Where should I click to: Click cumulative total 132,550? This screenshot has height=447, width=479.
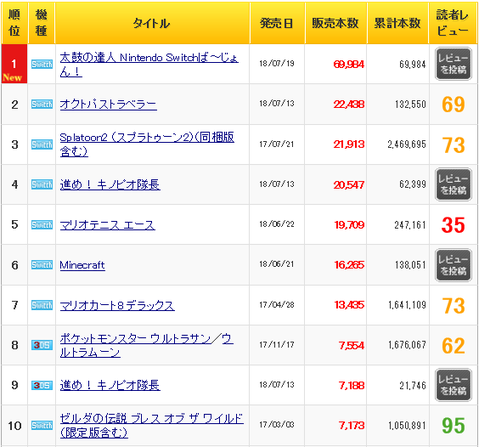coord(411,104)
